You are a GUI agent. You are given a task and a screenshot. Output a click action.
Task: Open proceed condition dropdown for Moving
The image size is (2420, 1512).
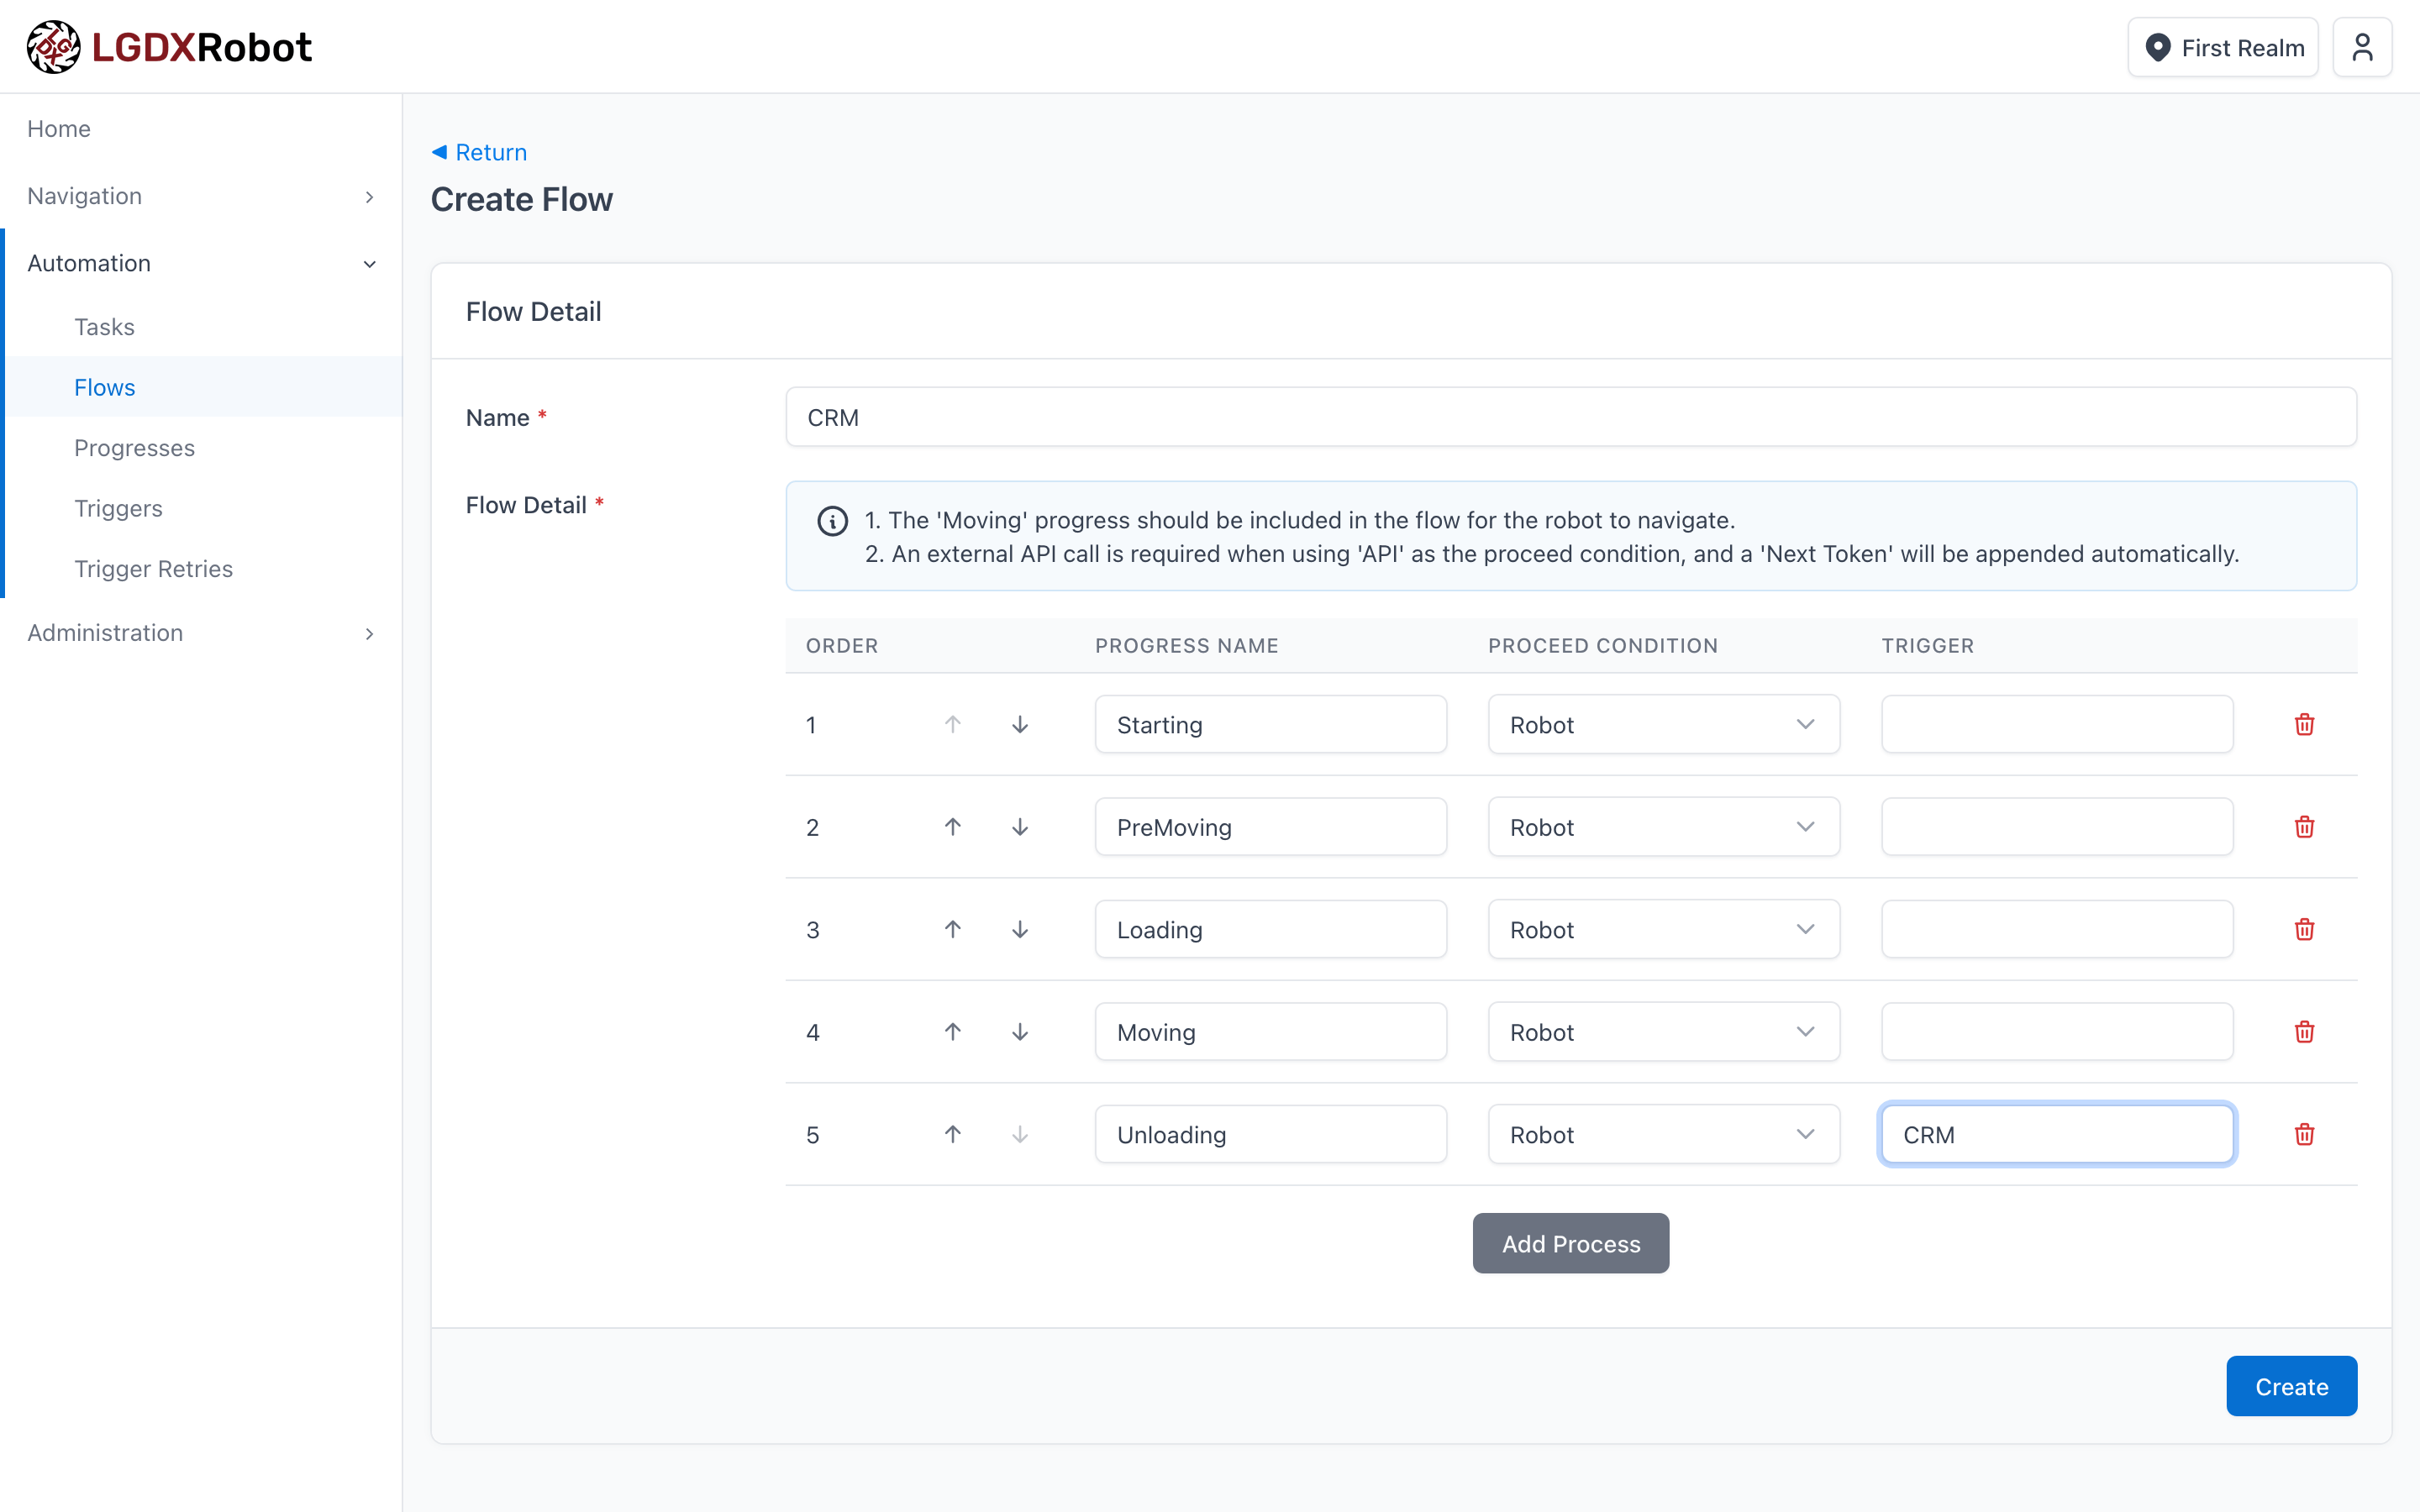click(x=1663, y=1032)
